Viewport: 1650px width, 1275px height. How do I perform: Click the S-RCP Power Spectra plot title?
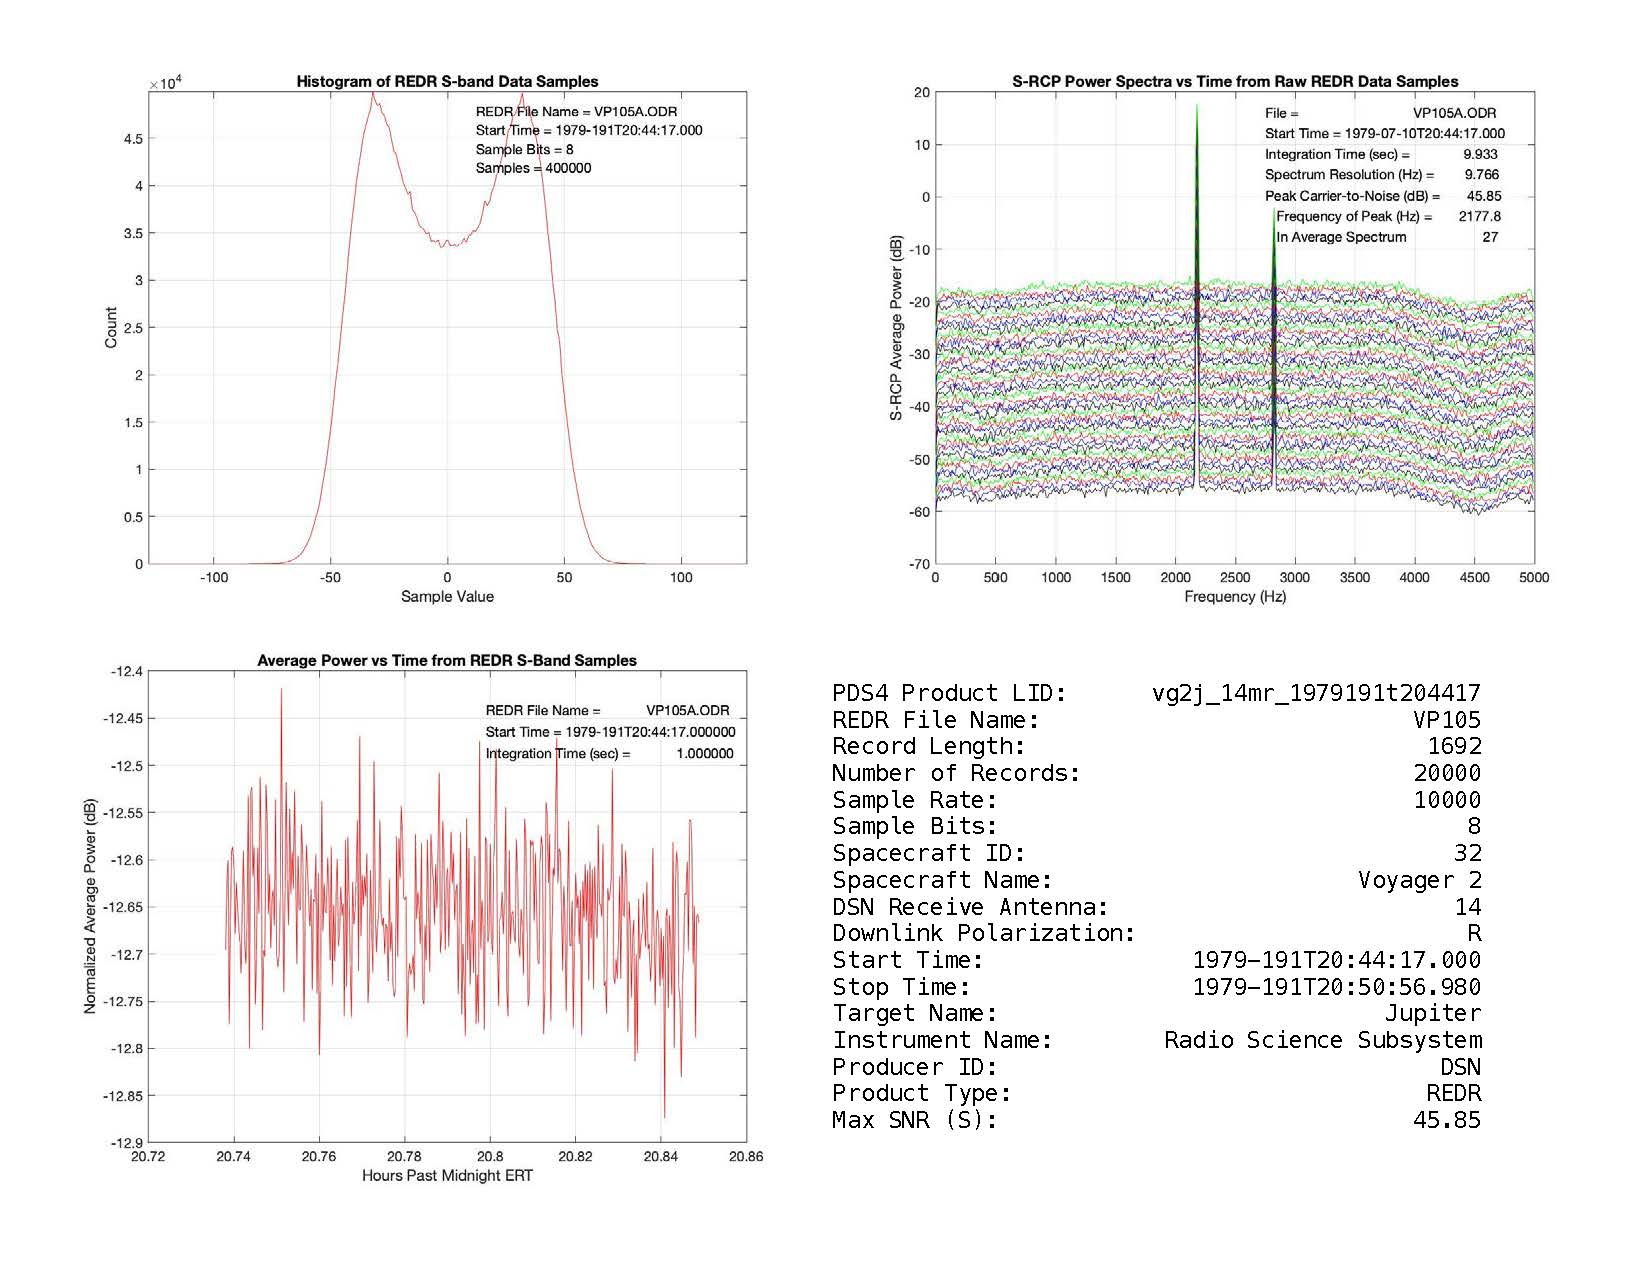1234,82
